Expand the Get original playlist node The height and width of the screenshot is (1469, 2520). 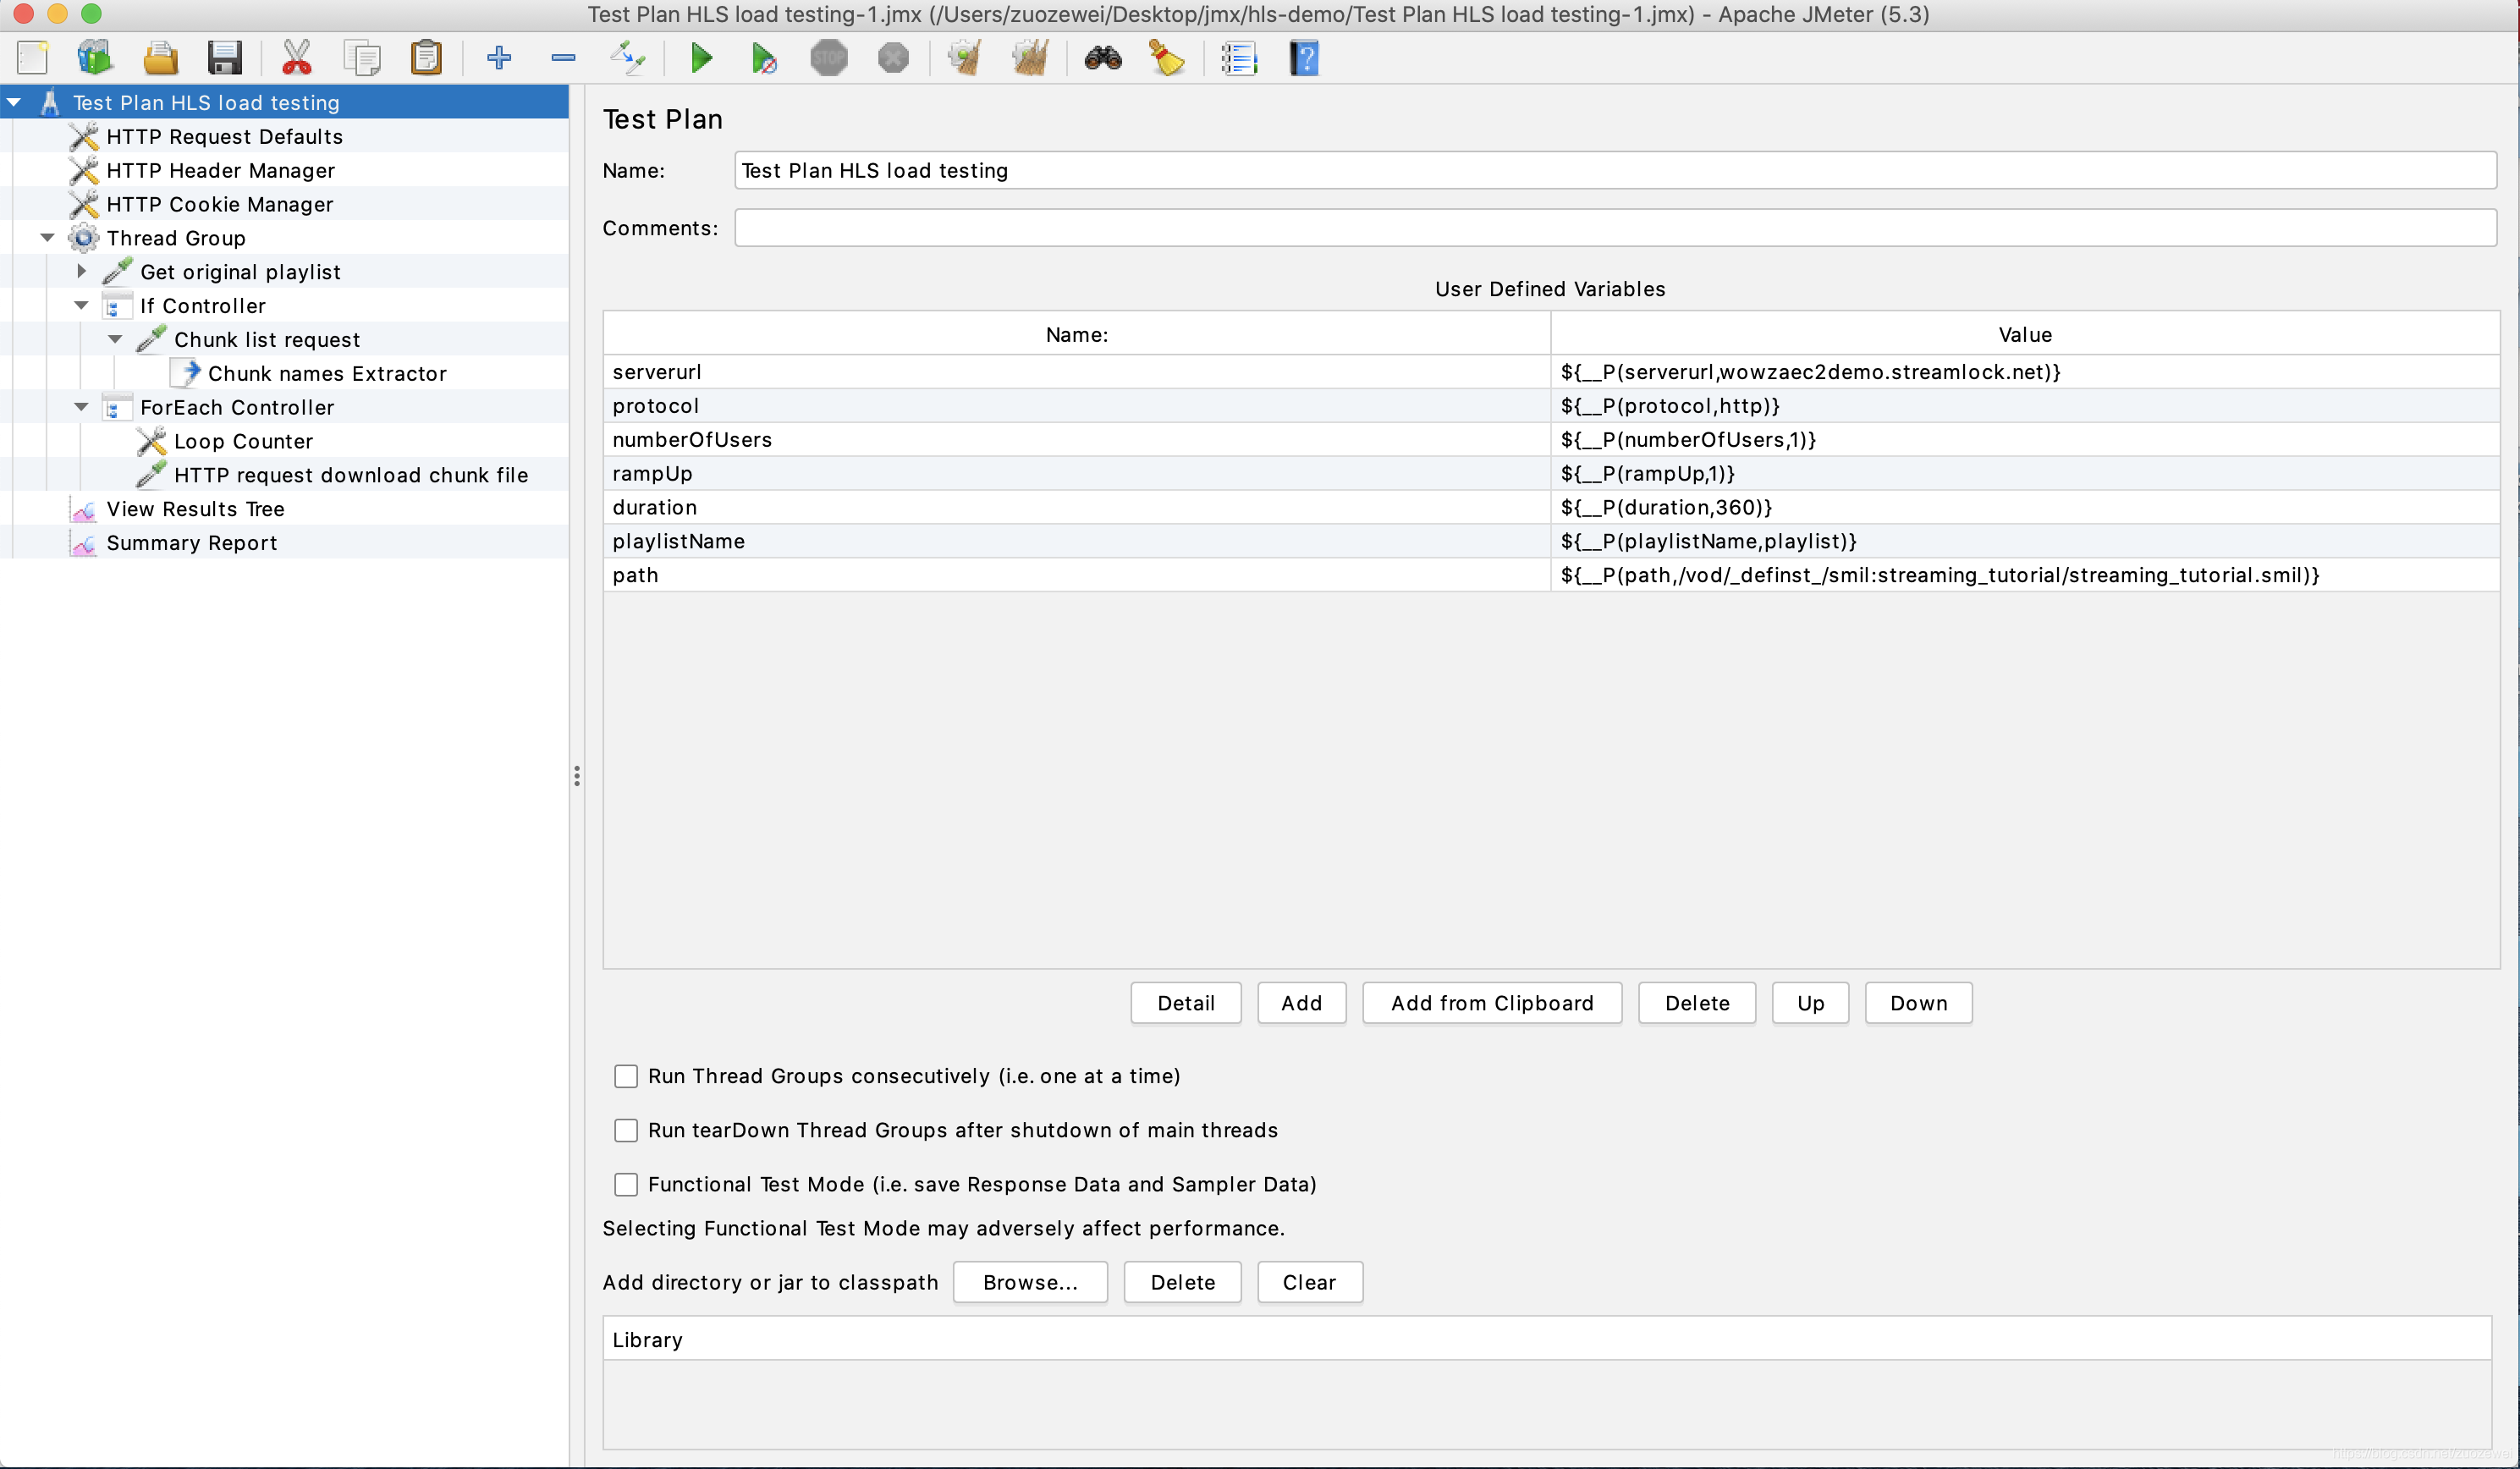[x=82, y=271]
